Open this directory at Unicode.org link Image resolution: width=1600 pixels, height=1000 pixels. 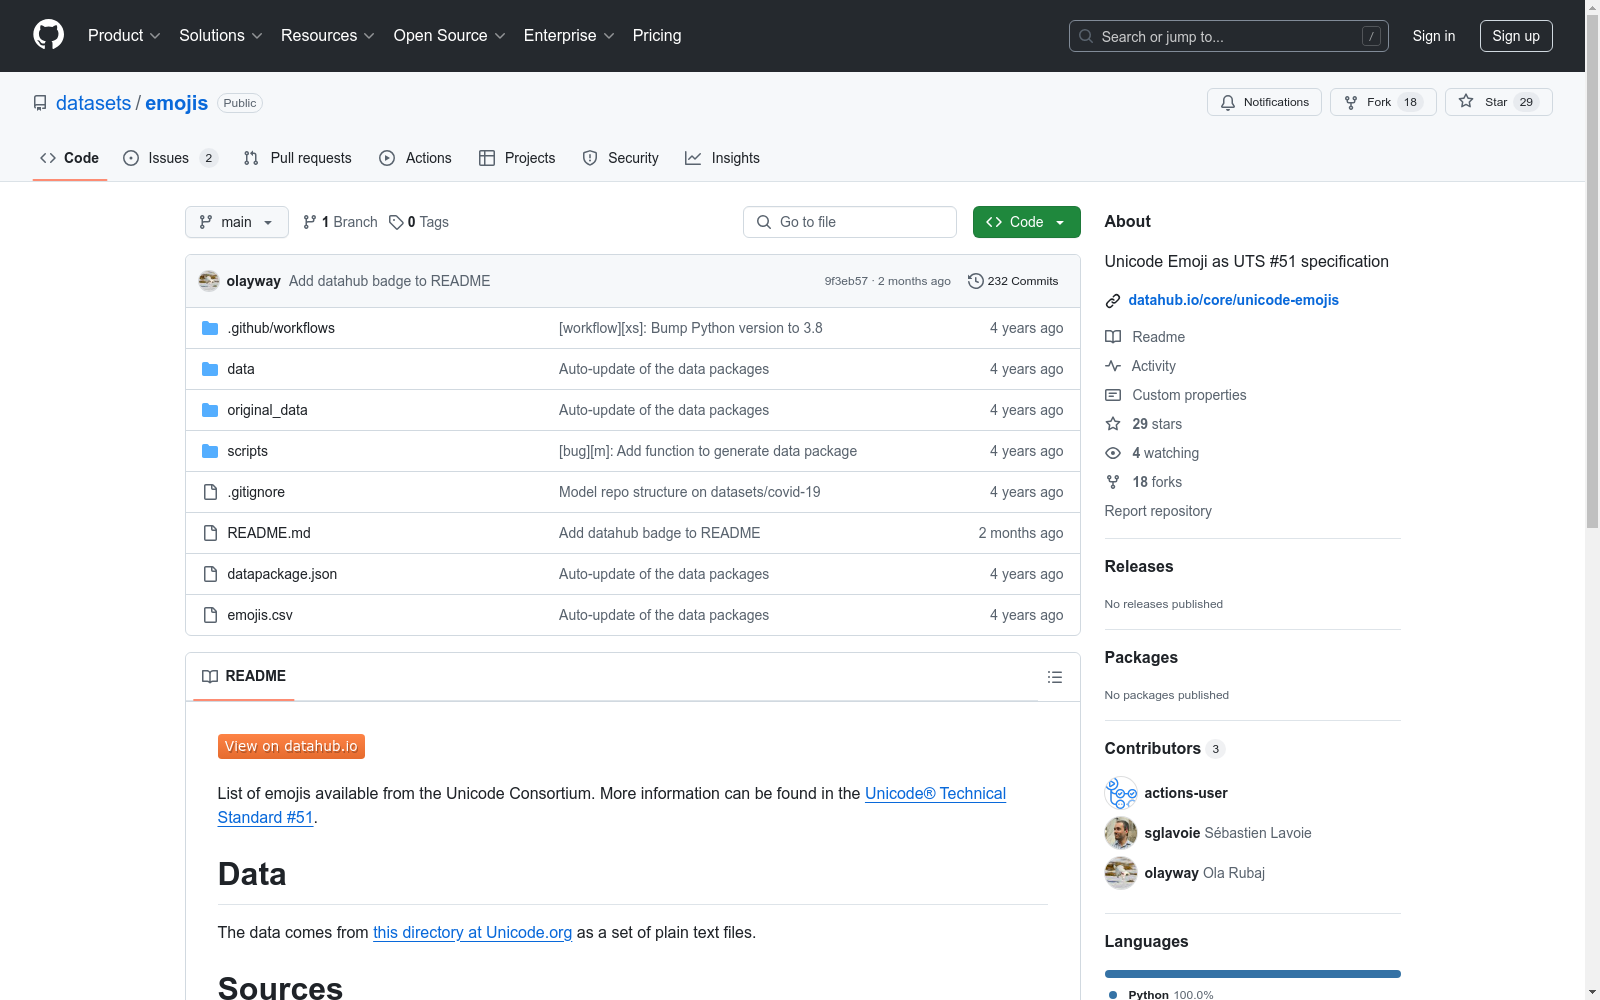(472, 932)
